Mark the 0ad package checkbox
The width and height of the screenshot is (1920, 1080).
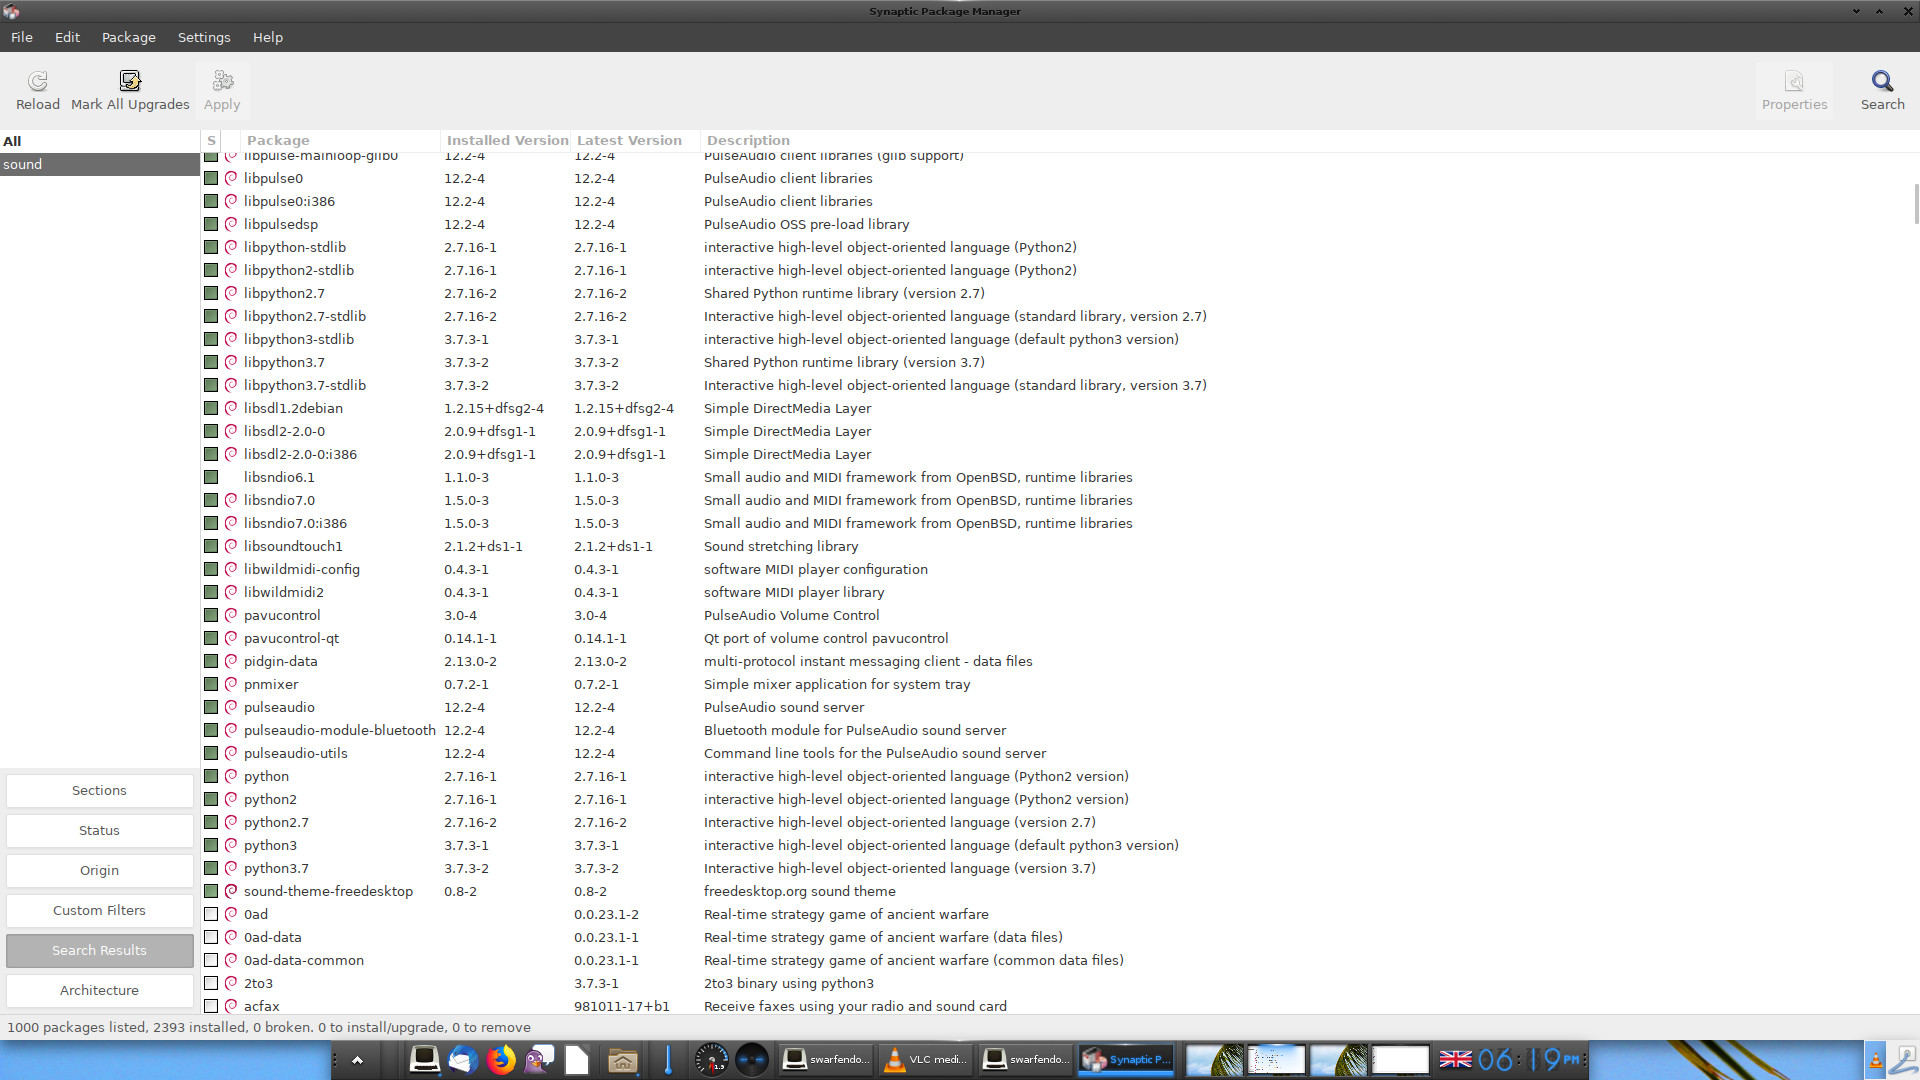pyautogui.click(x=211, y=914)
